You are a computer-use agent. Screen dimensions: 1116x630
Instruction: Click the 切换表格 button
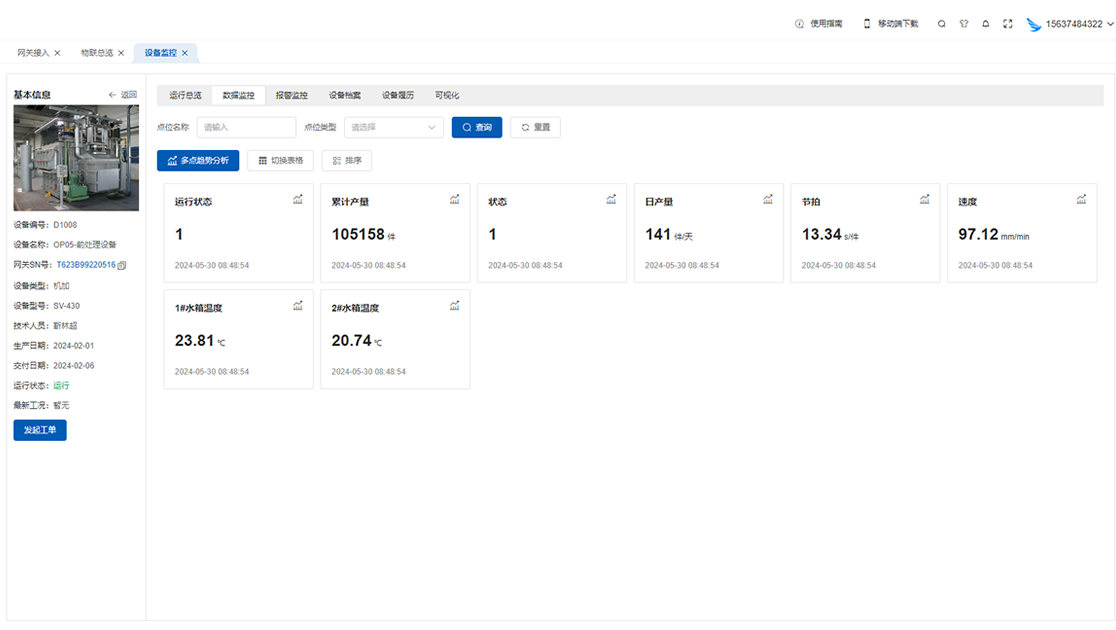[x=281, y=160]
